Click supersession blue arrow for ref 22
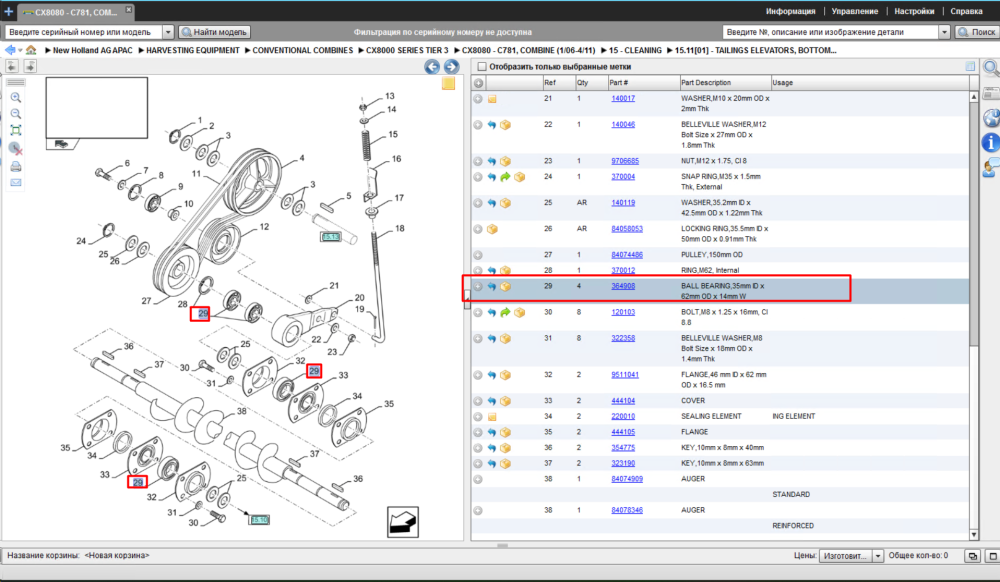Viewport: 1000px width, 582px height. (492, 125)
